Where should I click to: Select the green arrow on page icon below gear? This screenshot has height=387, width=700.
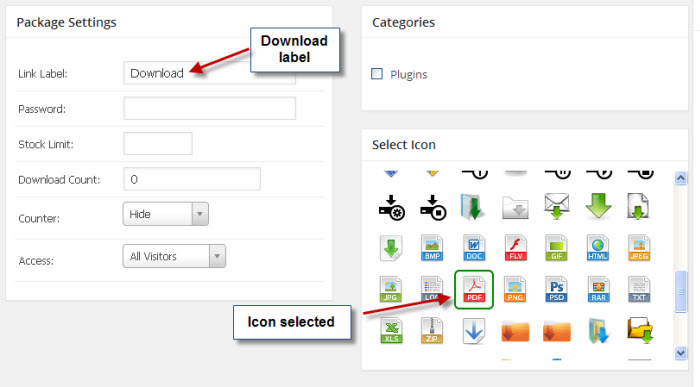[x=391, y=248]
